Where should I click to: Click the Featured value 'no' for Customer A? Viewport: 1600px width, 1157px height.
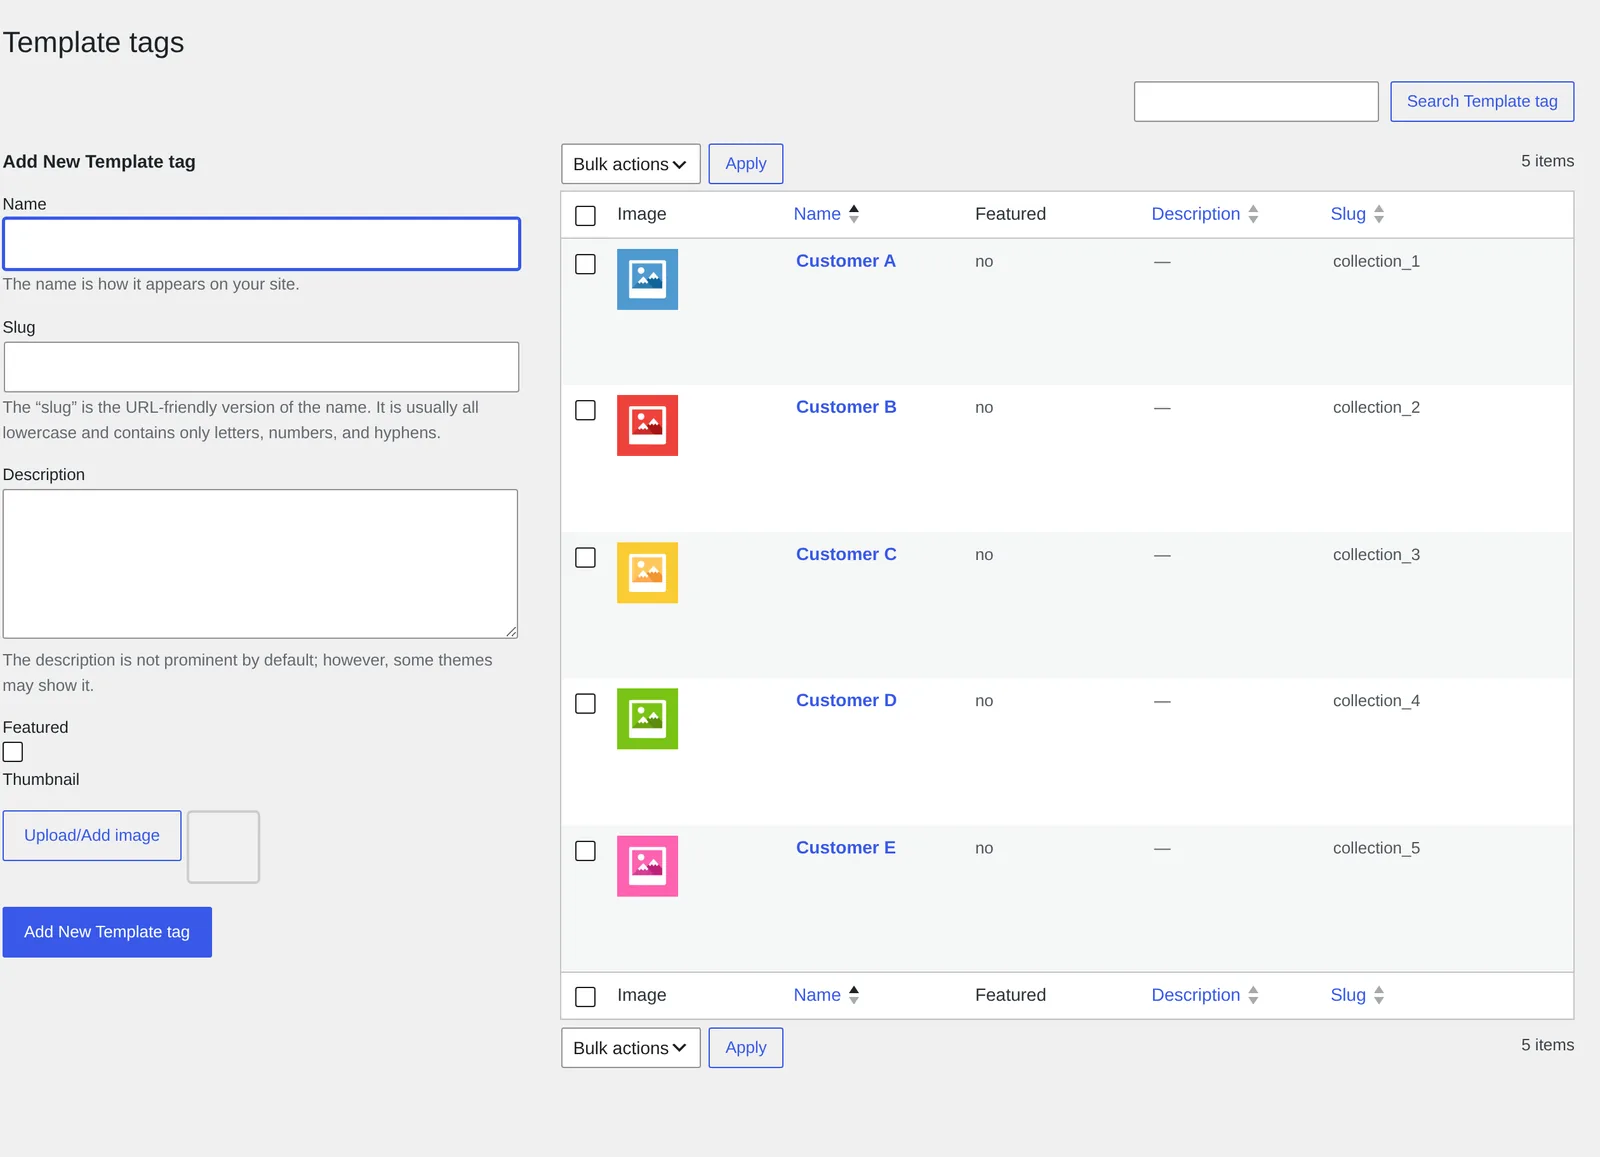(984, 262)
